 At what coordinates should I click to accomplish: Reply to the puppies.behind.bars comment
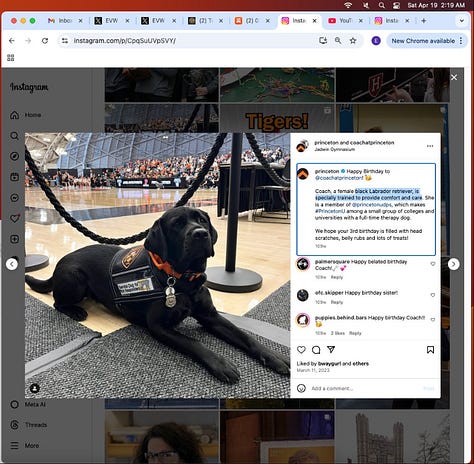click(355, 333)
